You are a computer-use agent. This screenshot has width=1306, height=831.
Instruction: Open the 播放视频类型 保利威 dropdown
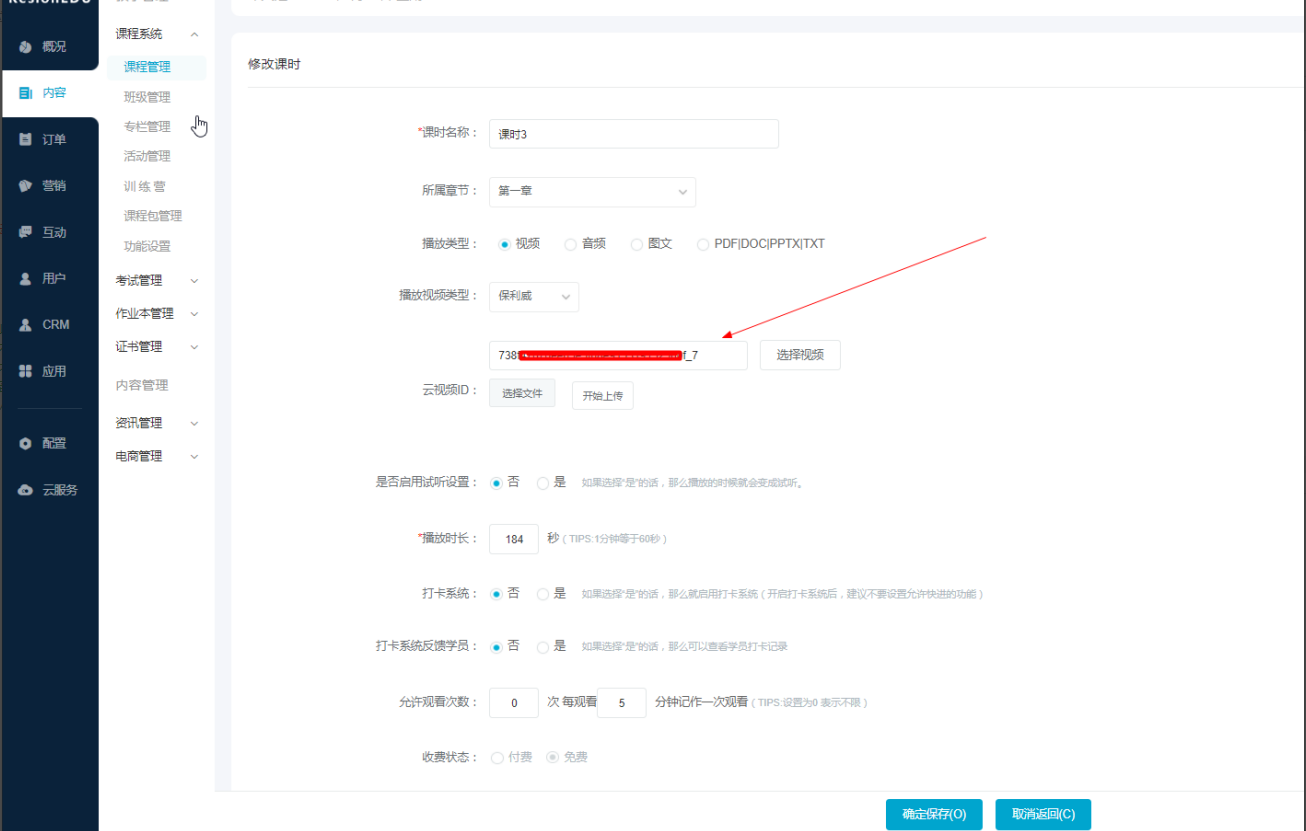pyautogui.click(x=534, y=297)
